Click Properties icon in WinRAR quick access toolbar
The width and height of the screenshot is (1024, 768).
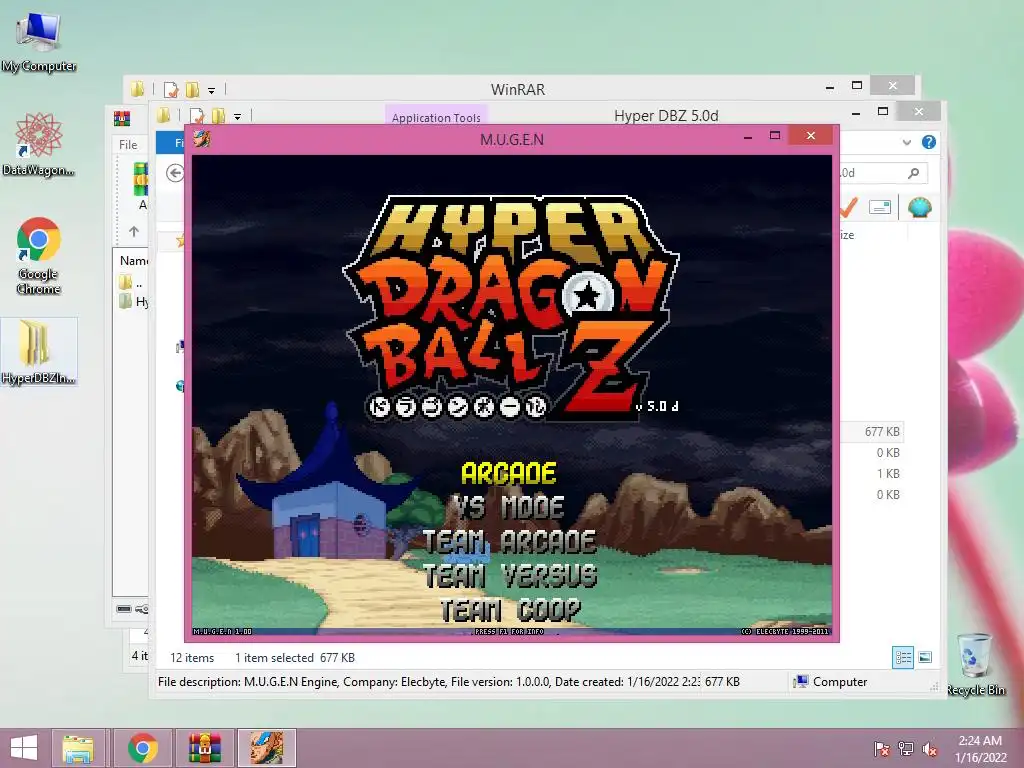tap(171, 89)
